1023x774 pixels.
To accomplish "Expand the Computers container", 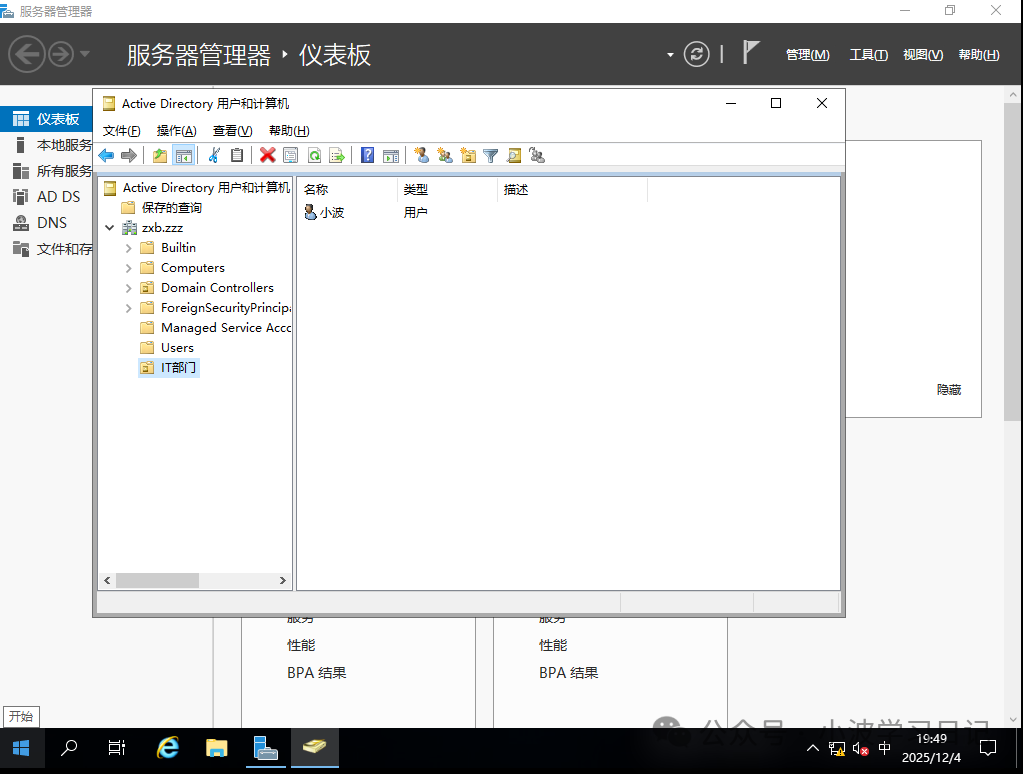I will [x=129, y=268].
